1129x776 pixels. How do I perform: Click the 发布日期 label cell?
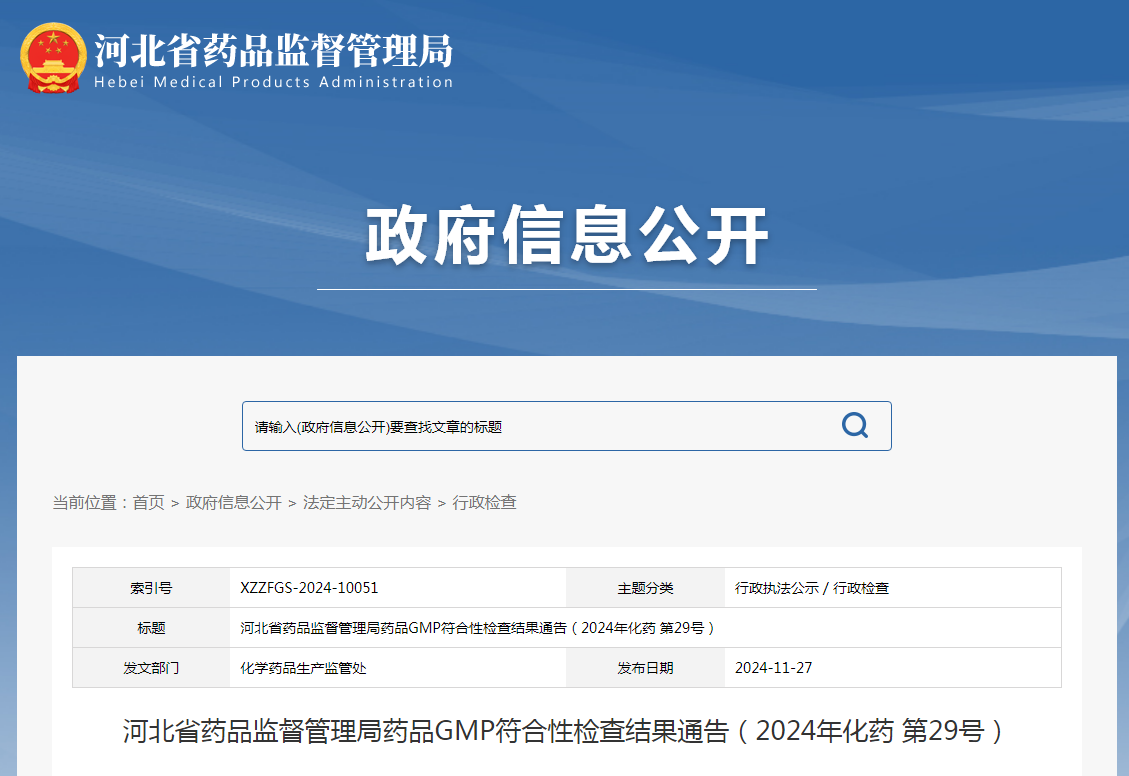pos(645,668)
